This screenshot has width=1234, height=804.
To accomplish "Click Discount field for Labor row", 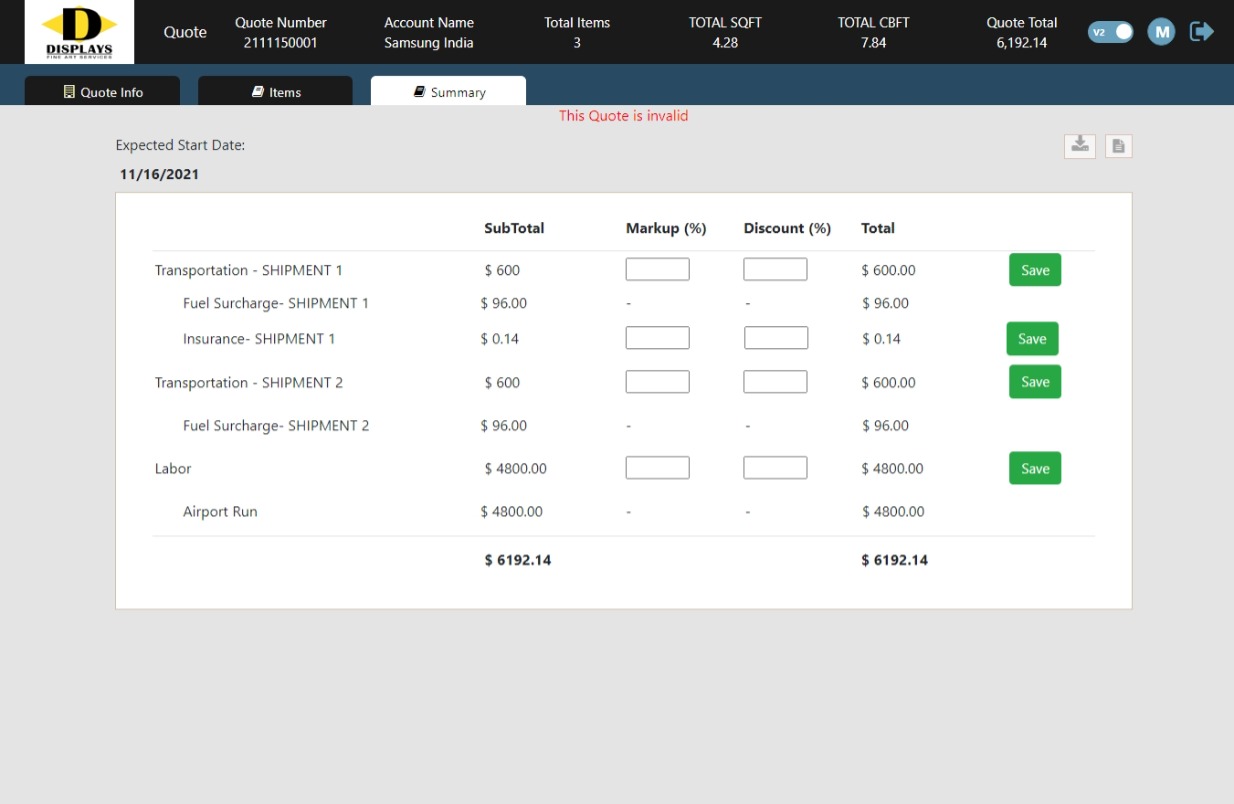I will pyautogui.click(x=775, y=468).
